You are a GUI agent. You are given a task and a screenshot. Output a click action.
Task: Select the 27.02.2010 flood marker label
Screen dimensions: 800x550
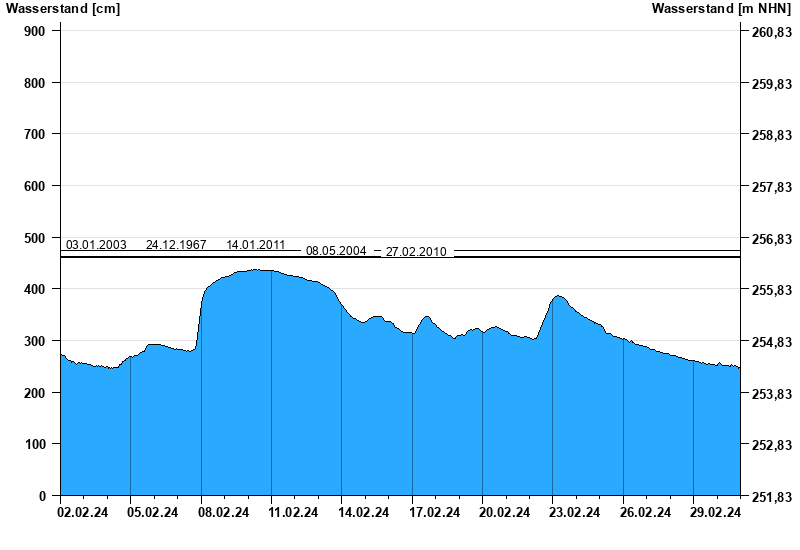point(416,252)
